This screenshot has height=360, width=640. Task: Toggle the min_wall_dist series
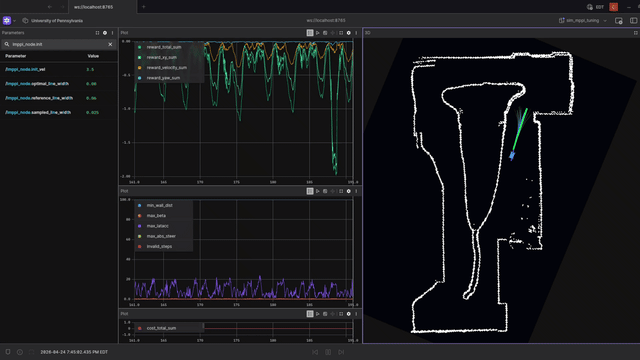click(x=160, y=206)
